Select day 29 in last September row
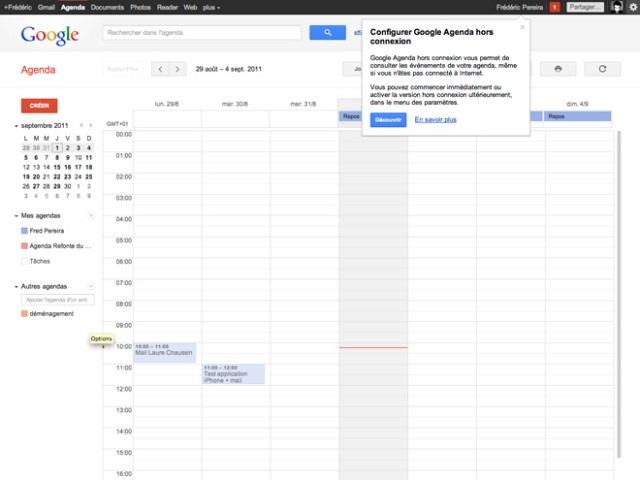 coord(57,186)
